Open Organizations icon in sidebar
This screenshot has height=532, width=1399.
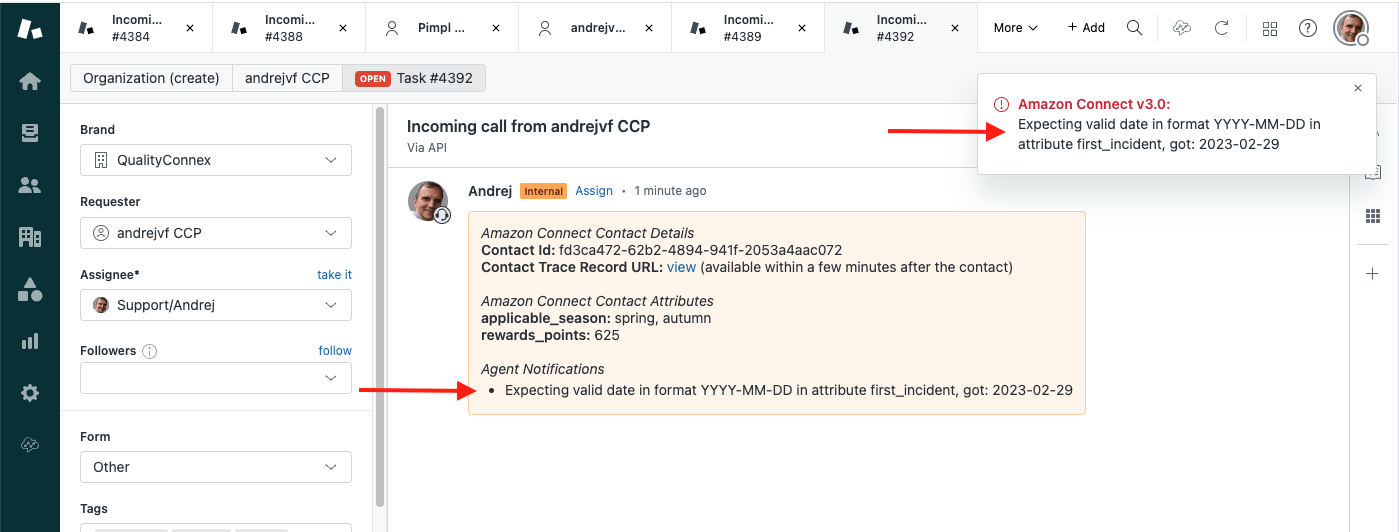click(30, 237)
